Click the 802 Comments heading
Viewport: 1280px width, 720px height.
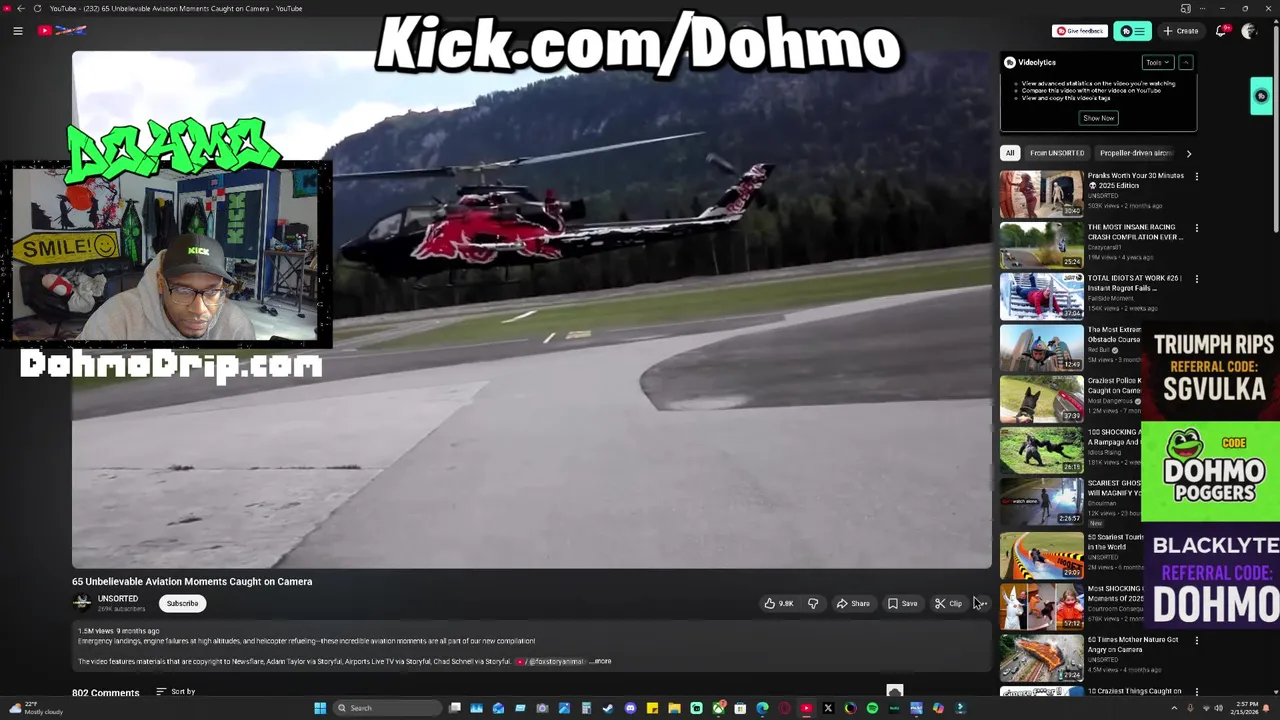(x=105, y=692)
